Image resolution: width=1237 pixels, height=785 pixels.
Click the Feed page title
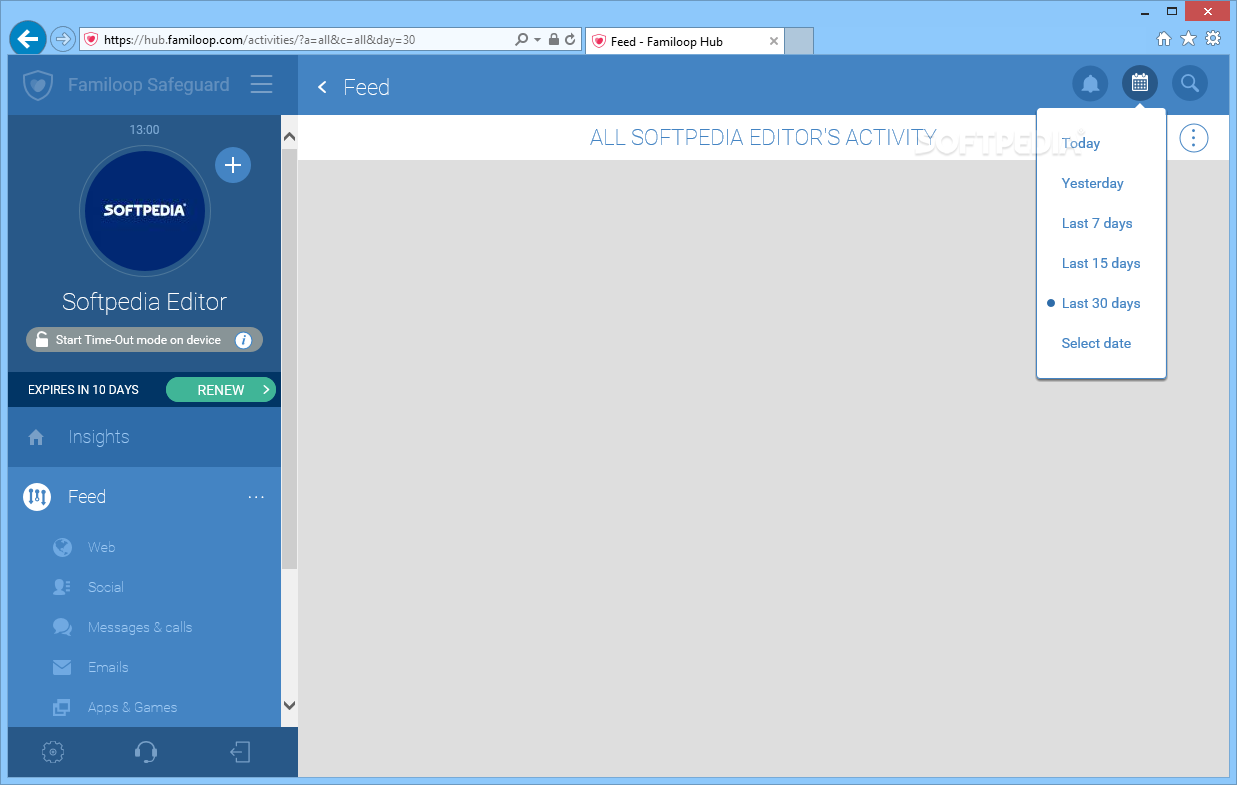366,87
